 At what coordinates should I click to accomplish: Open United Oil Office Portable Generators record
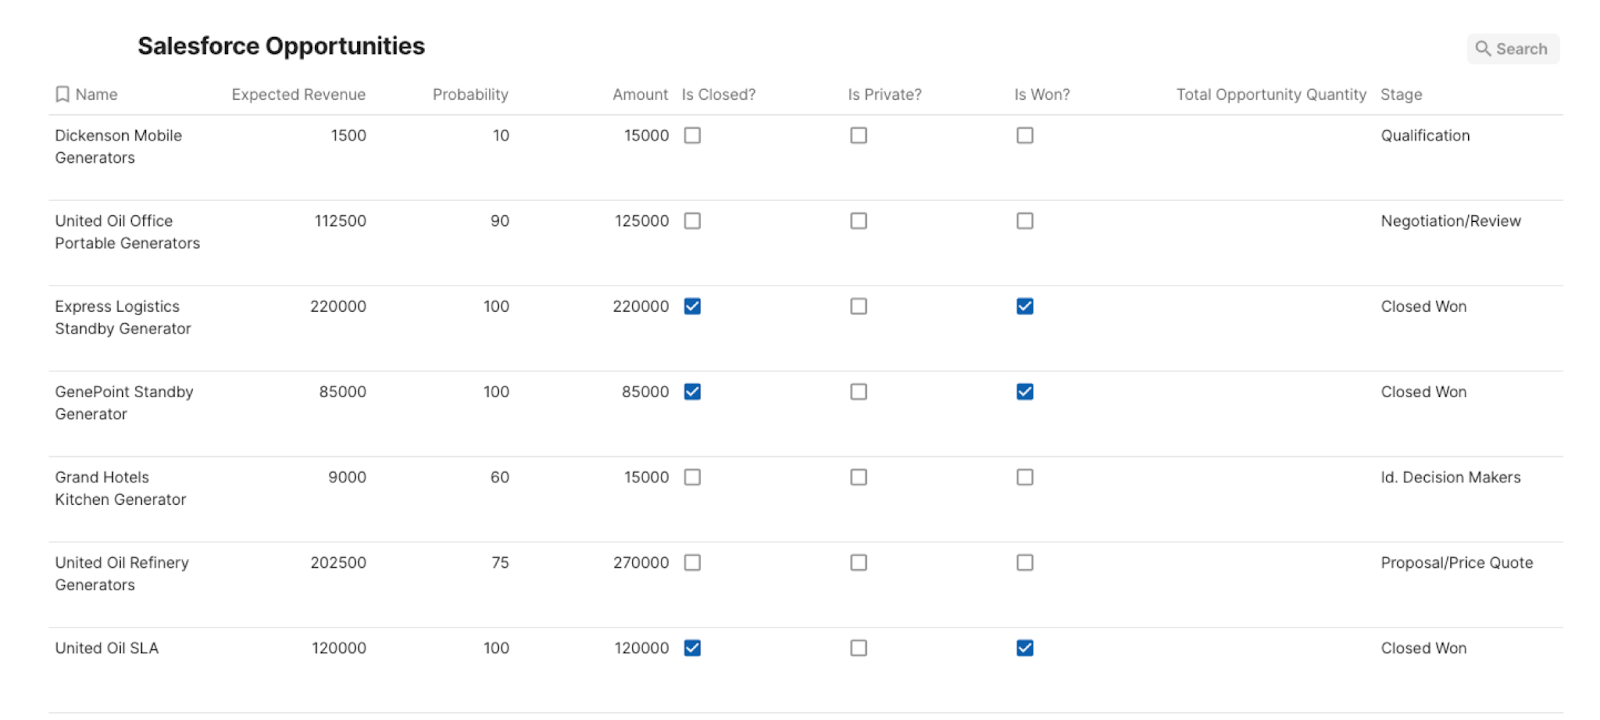click(127, 232)
